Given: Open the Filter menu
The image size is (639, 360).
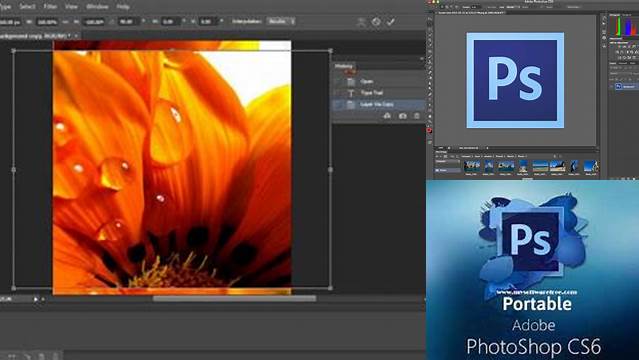Looking at the screenshot, I should [50, 7].
